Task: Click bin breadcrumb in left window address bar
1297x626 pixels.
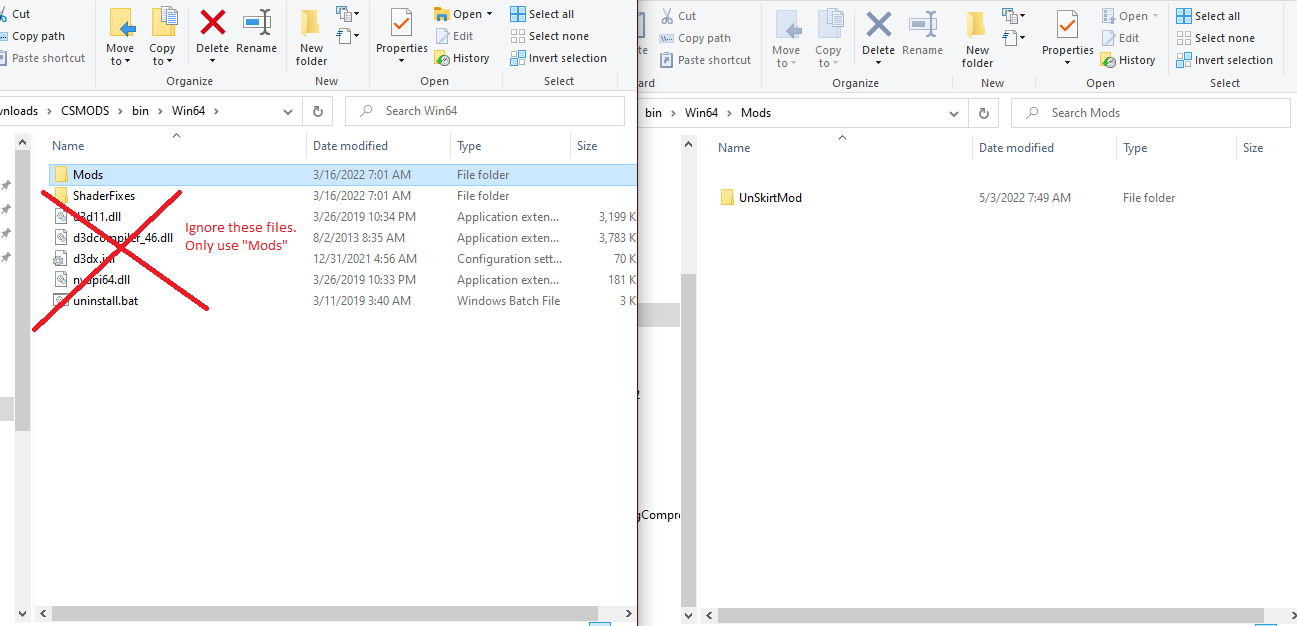Action: pos(140,111)
